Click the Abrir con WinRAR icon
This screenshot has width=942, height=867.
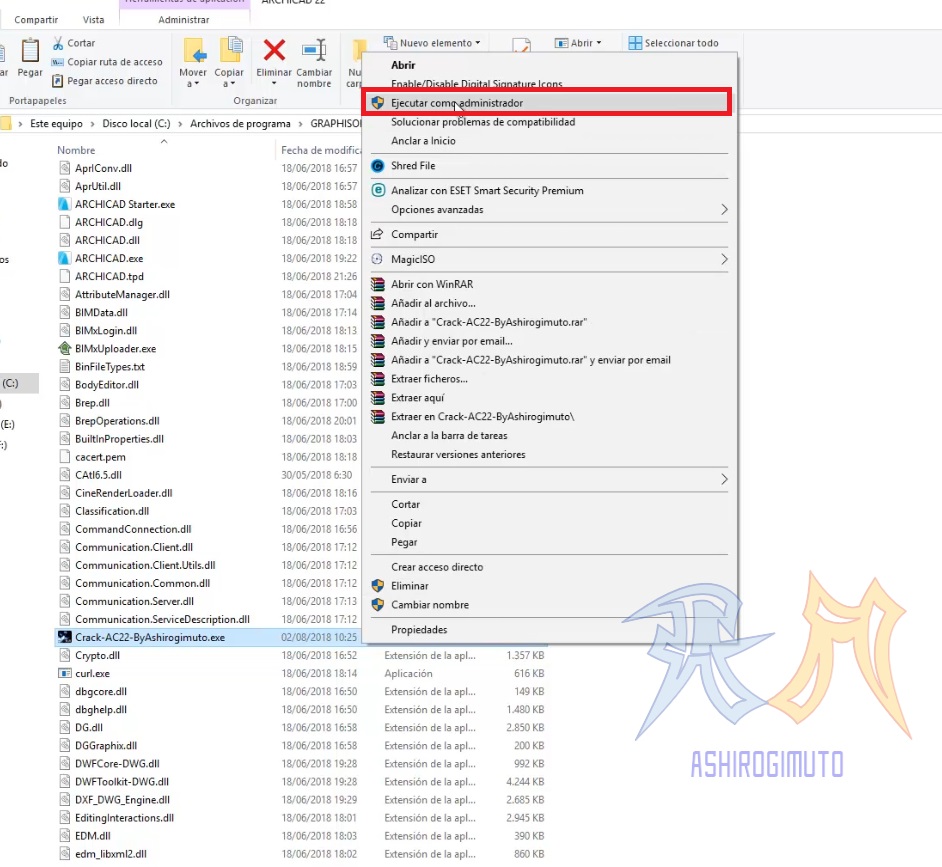pyautogui.click(x=377, y=284)
